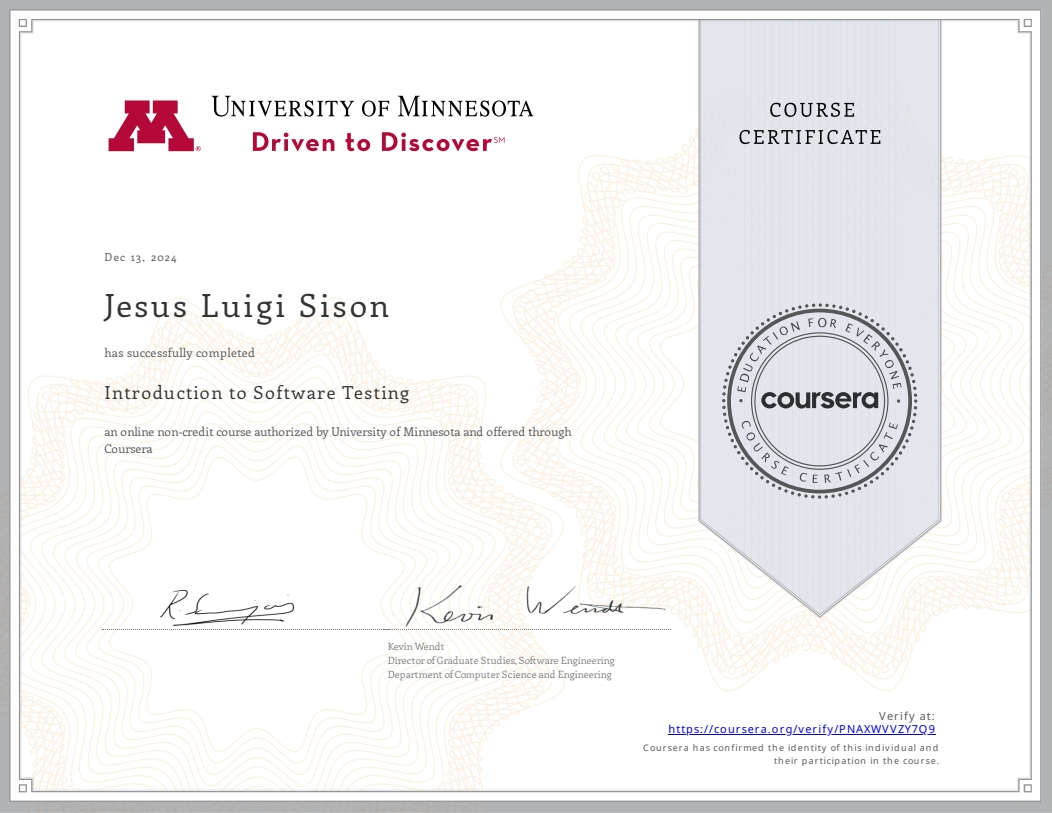Image resolution: width=1052 pixels, height=813 pixels.
Task: Click the 'Verify at:' label
Action: (906, 716)
